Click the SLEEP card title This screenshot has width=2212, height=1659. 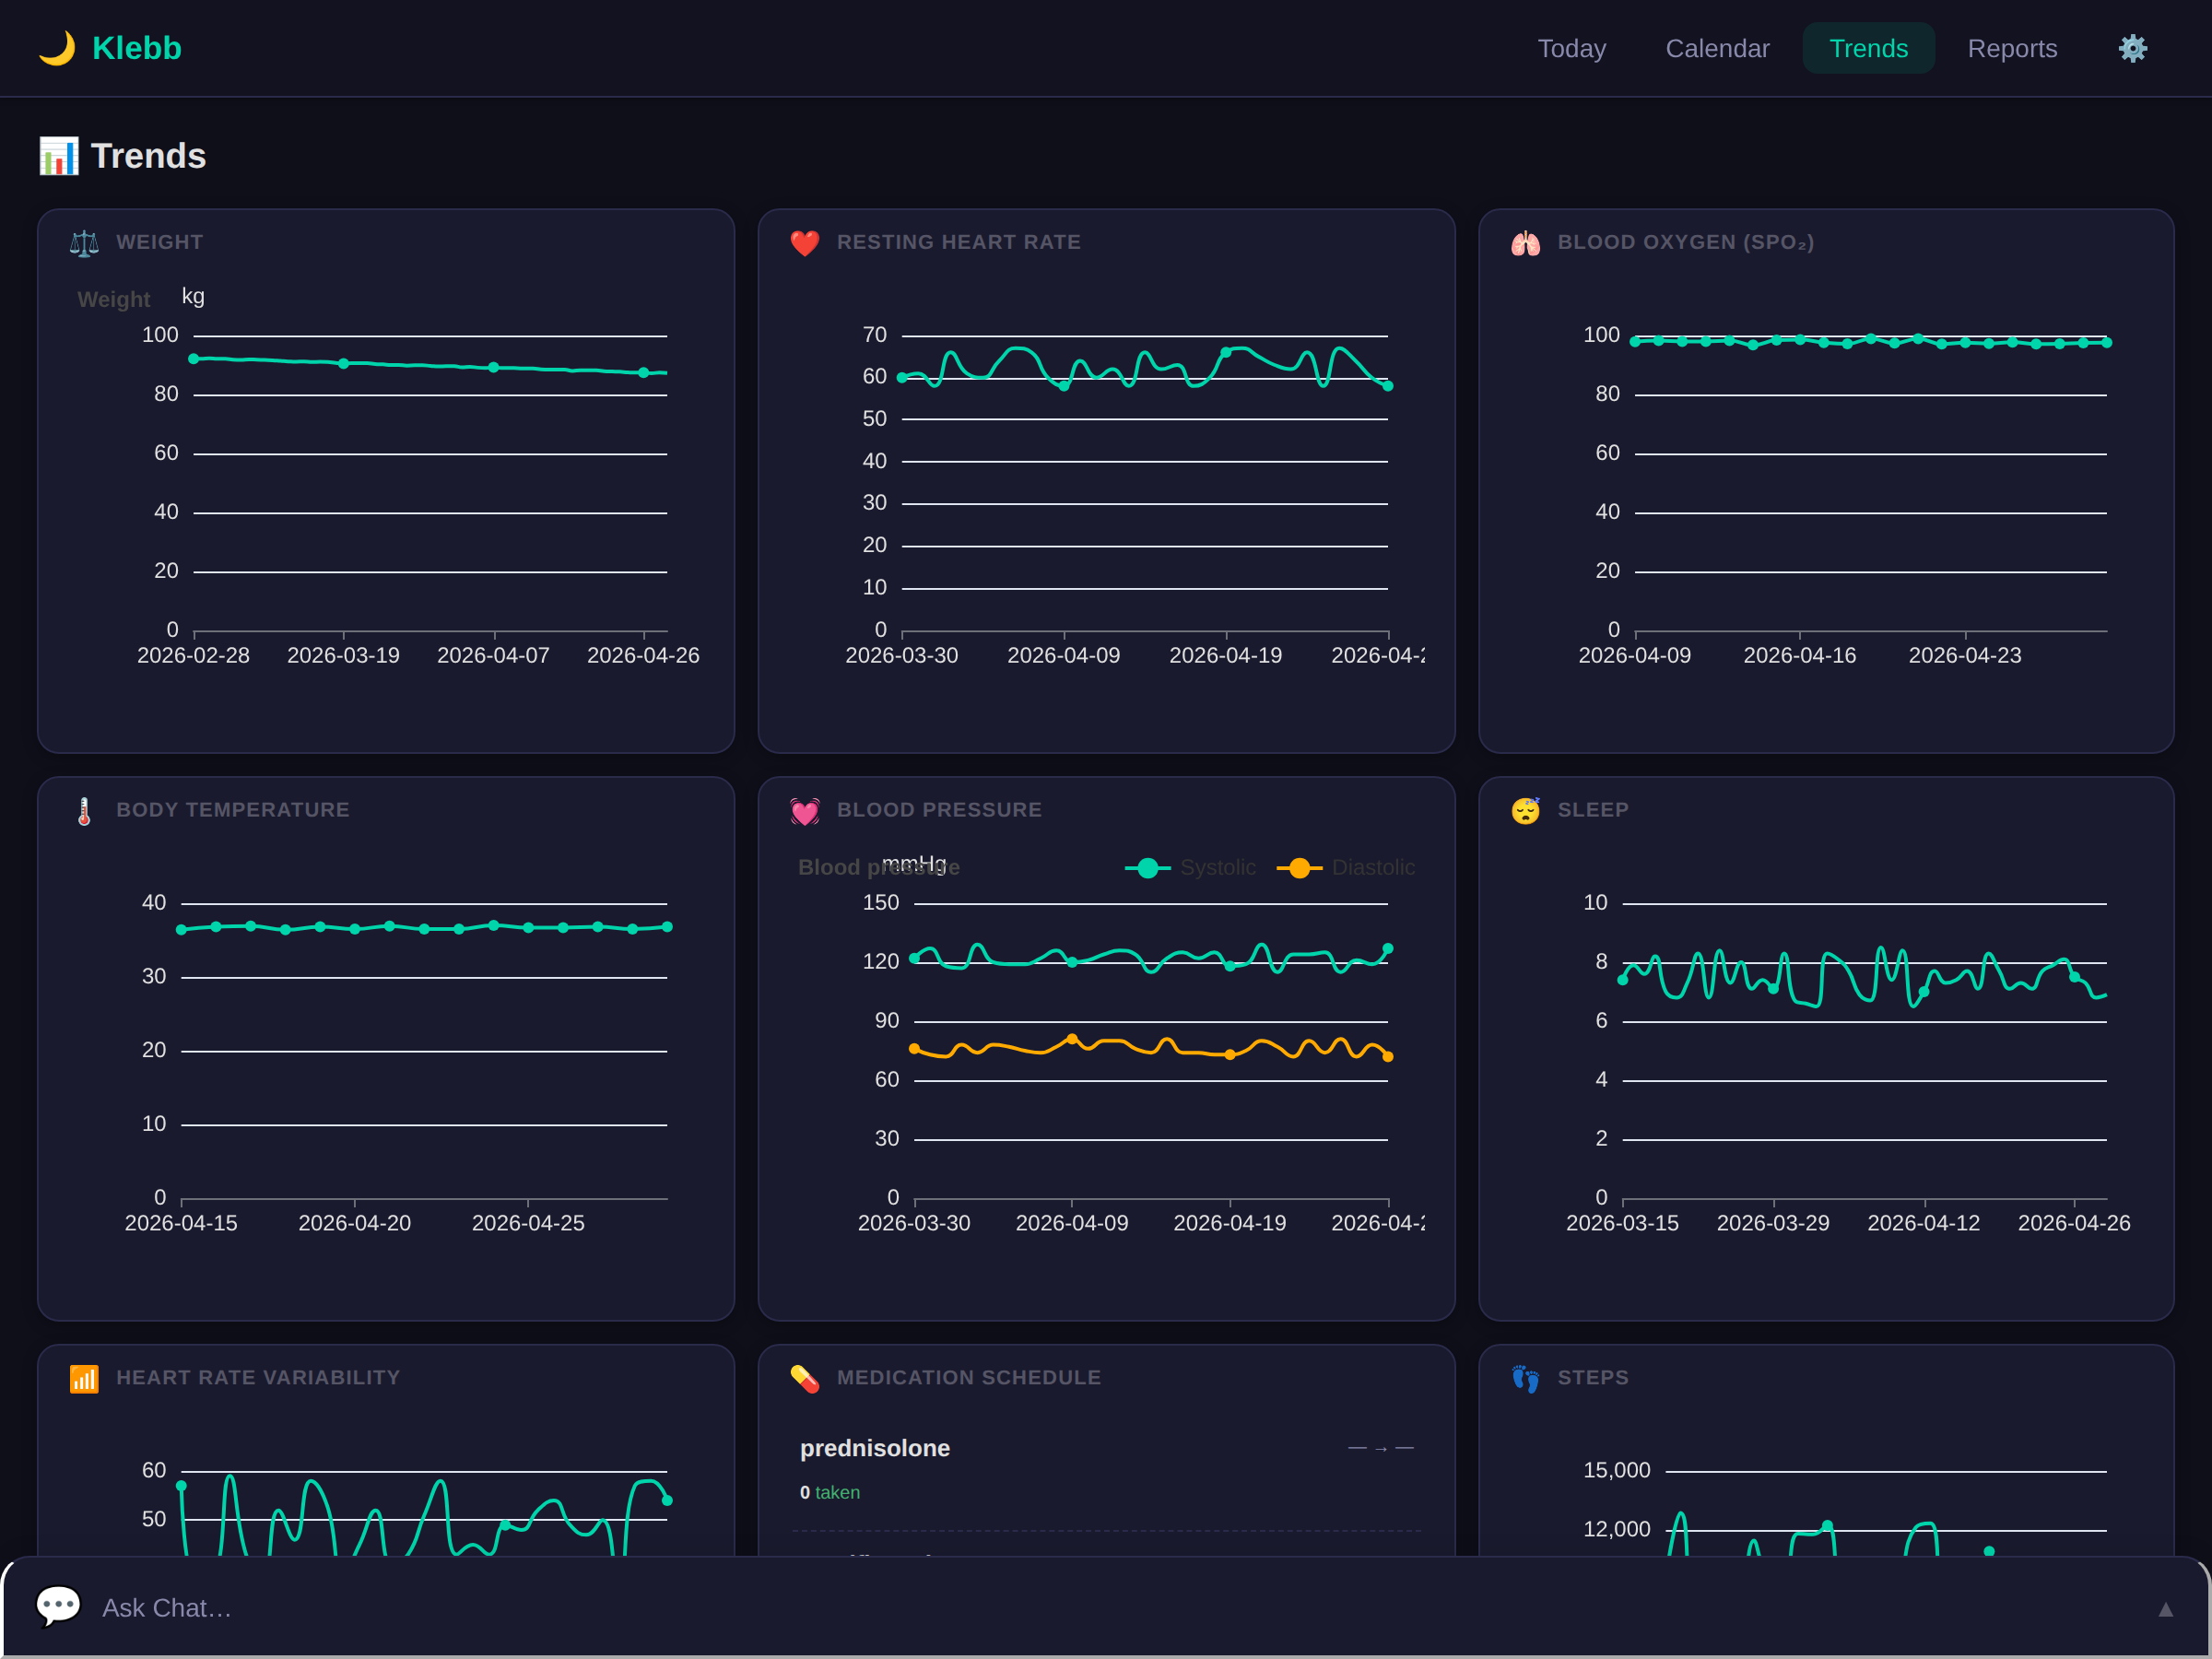[1593, 810]
